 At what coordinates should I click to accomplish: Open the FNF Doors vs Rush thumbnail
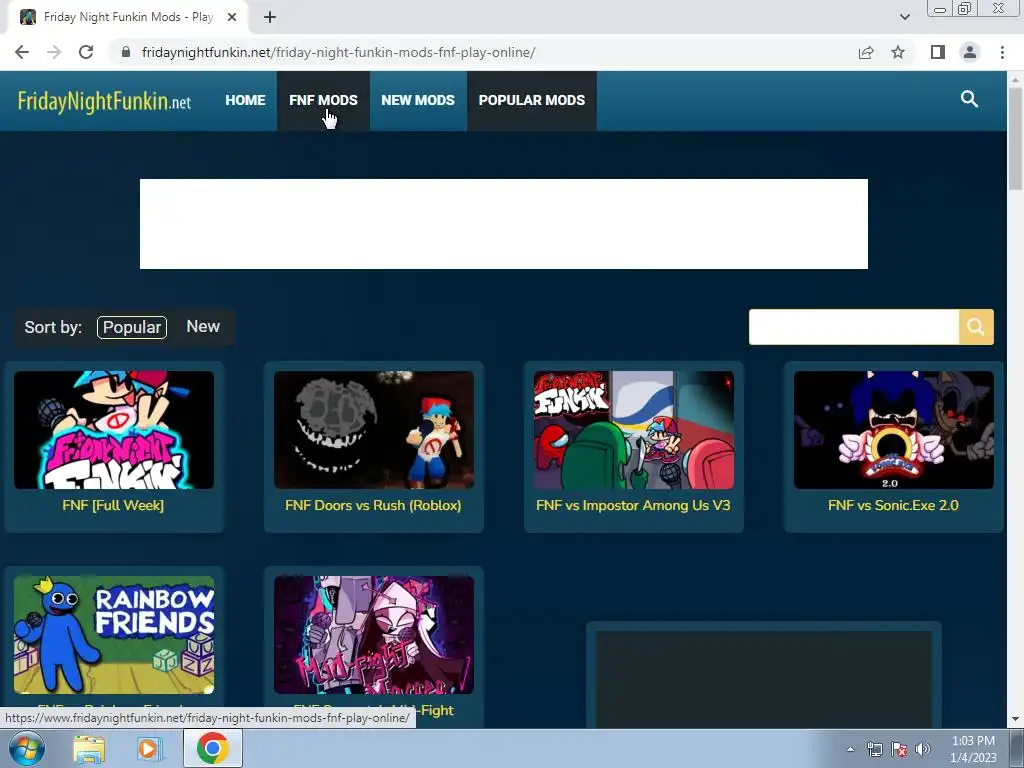[x=374, y=430]
